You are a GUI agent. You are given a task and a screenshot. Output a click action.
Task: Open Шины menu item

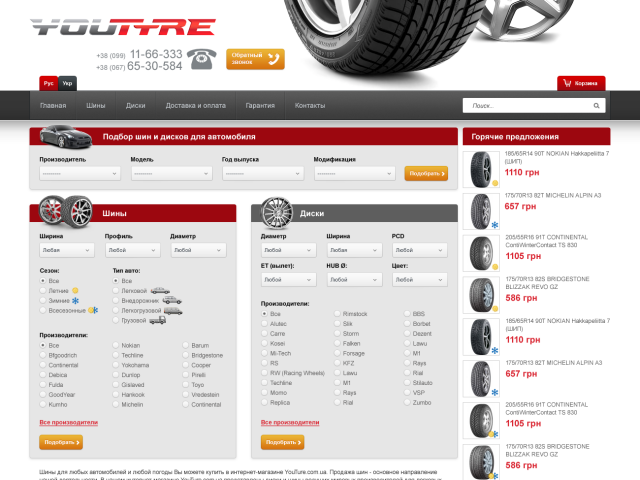coord(96,106)
